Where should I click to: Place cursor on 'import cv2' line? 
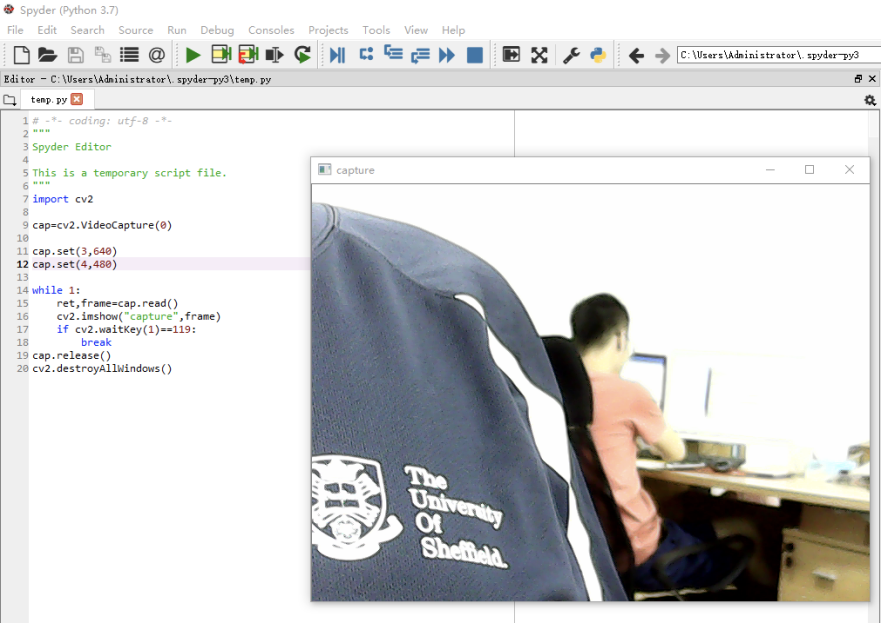click(63, 199)
